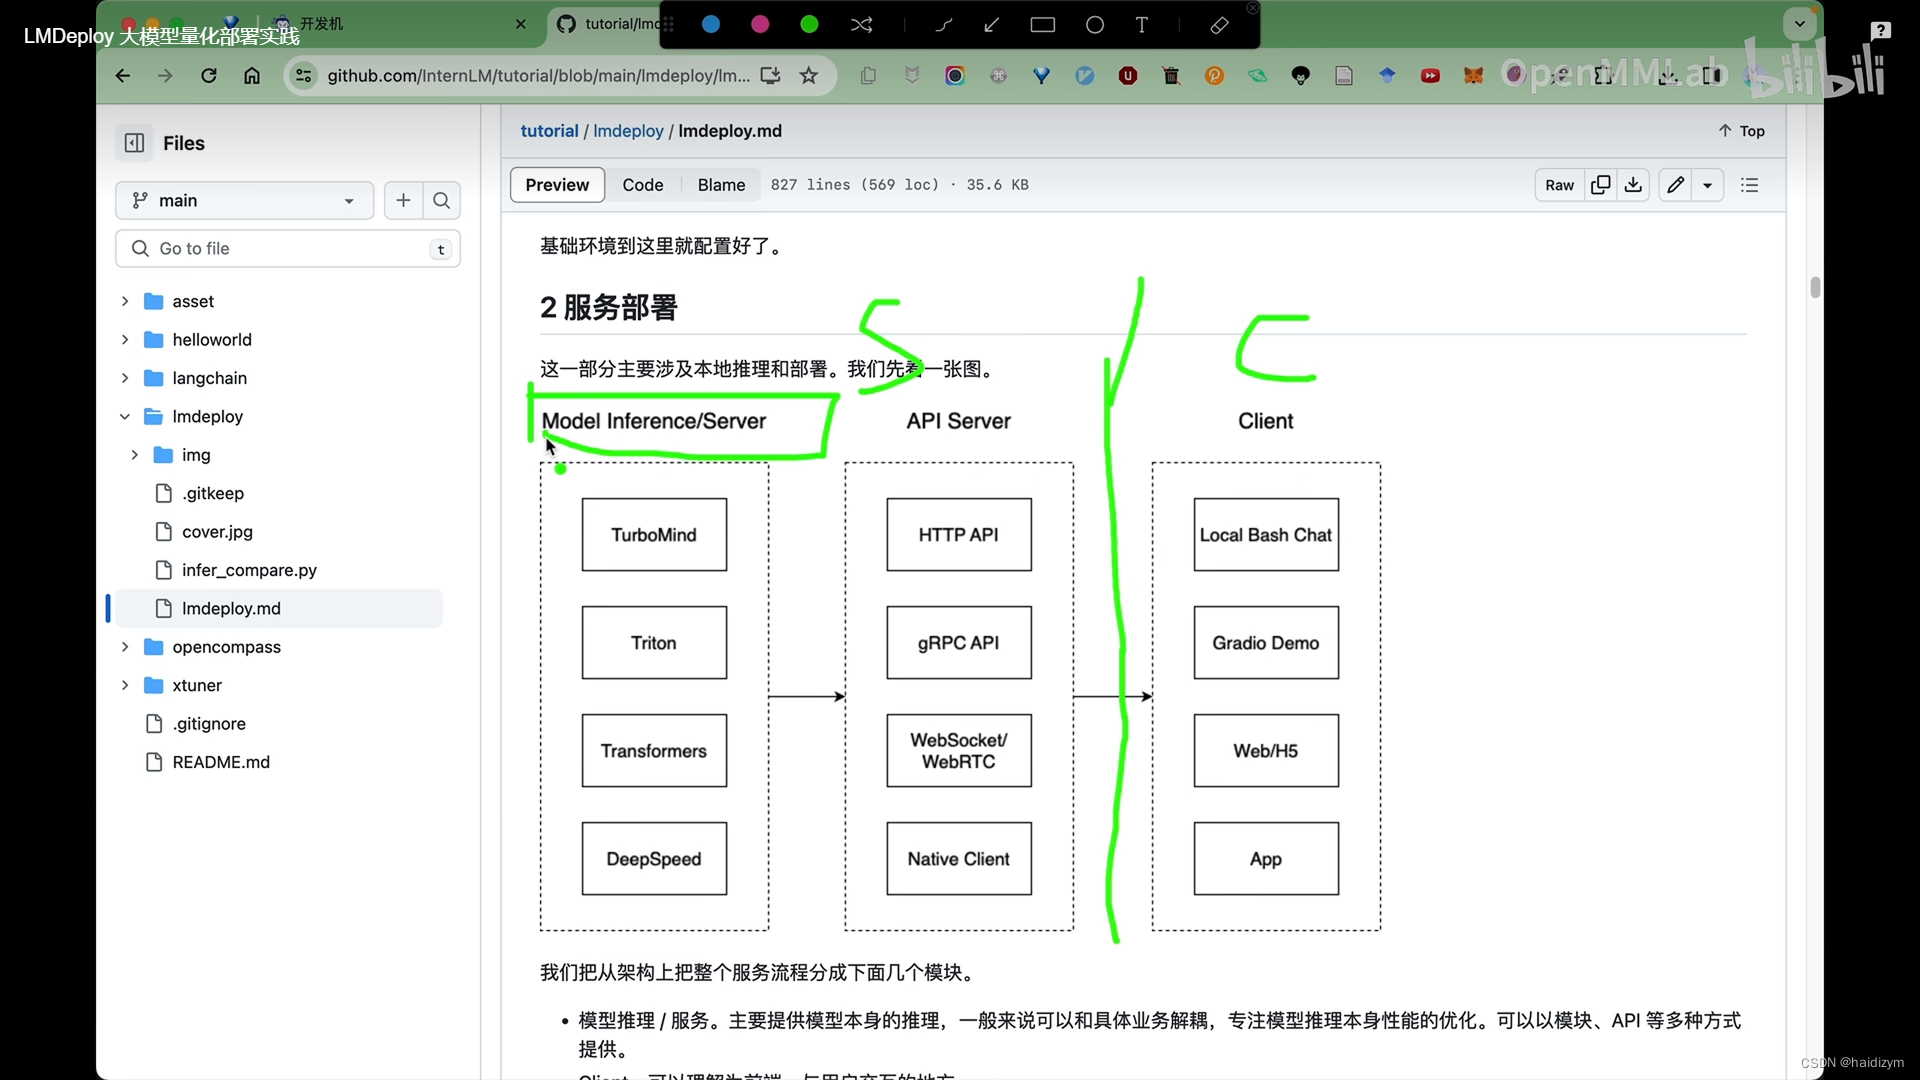Image resolution: width=1920 pixels, height=1080 pixels.
Task: Close the 开发机 browser tab
Action: tap(521, 24)
